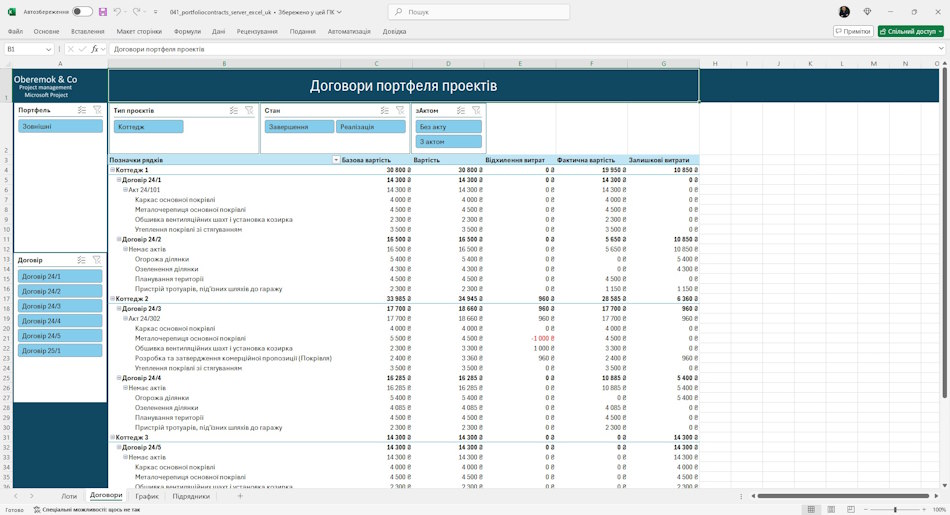Viewport: 950px width, 515px height.
Task: Open the user account avatar
Action: pyautogui.click(x=844, y=12)
